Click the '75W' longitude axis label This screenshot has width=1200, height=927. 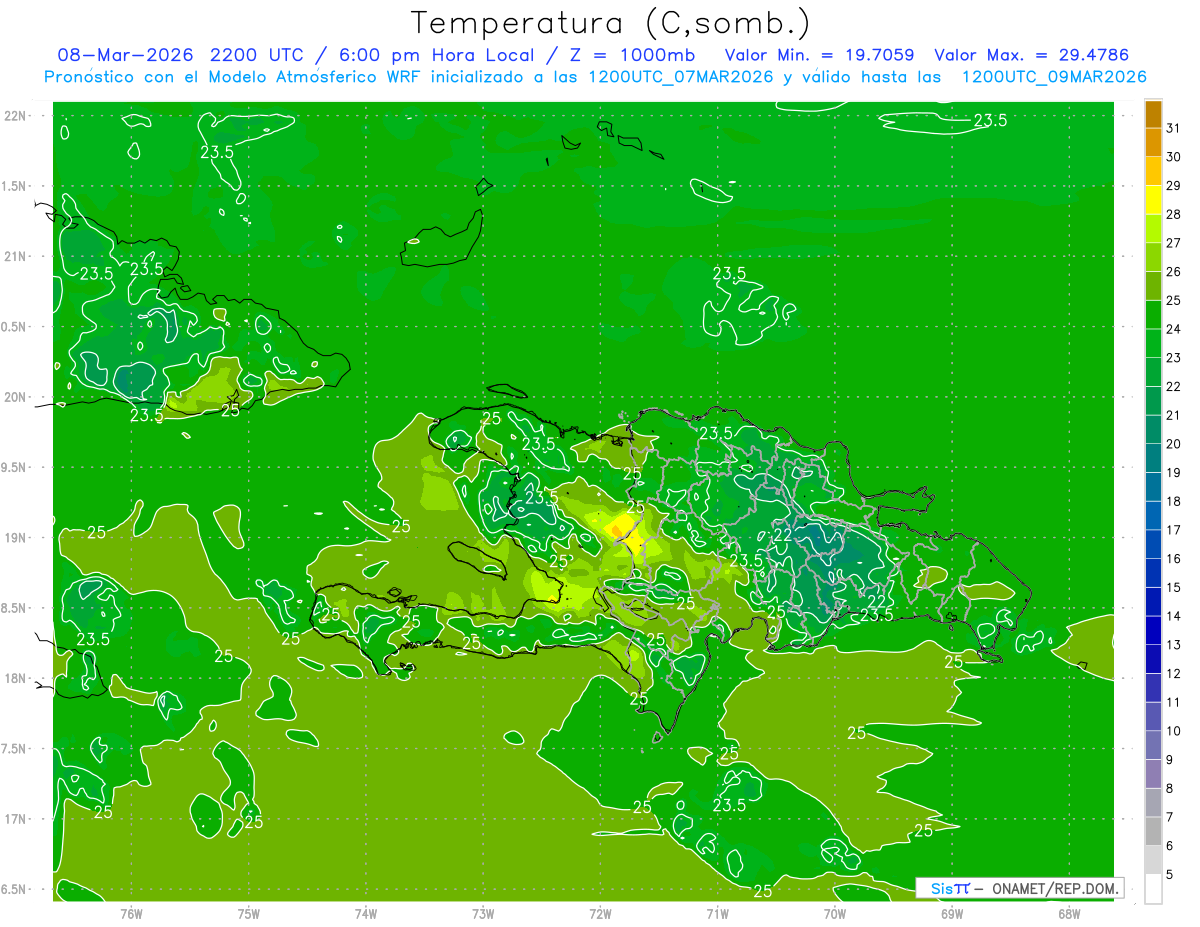point(249,913)
